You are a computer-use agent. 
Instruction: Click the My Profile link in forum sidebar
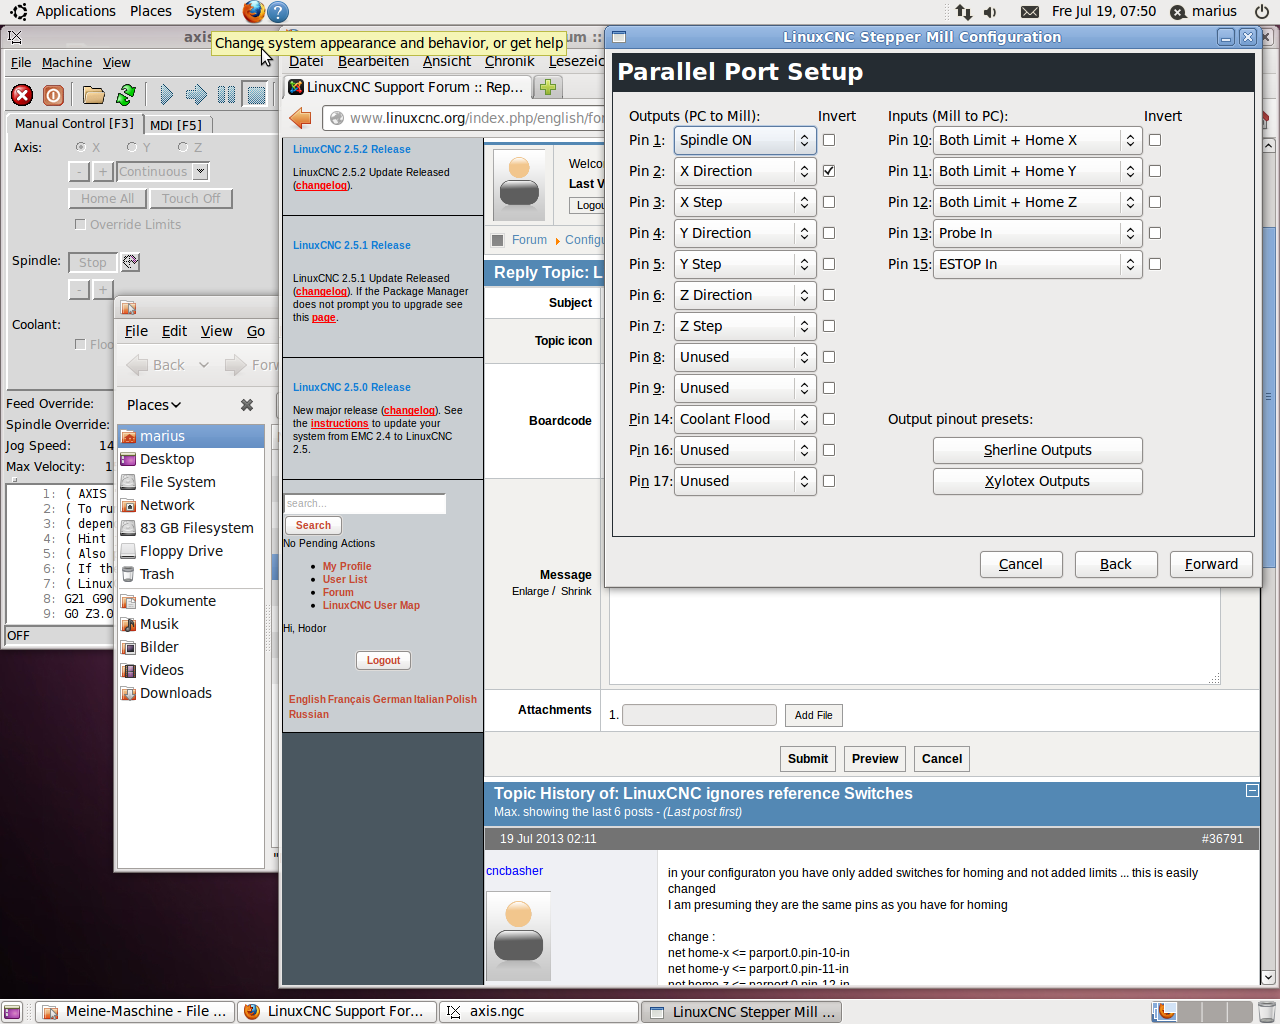[x=347, y=566]
